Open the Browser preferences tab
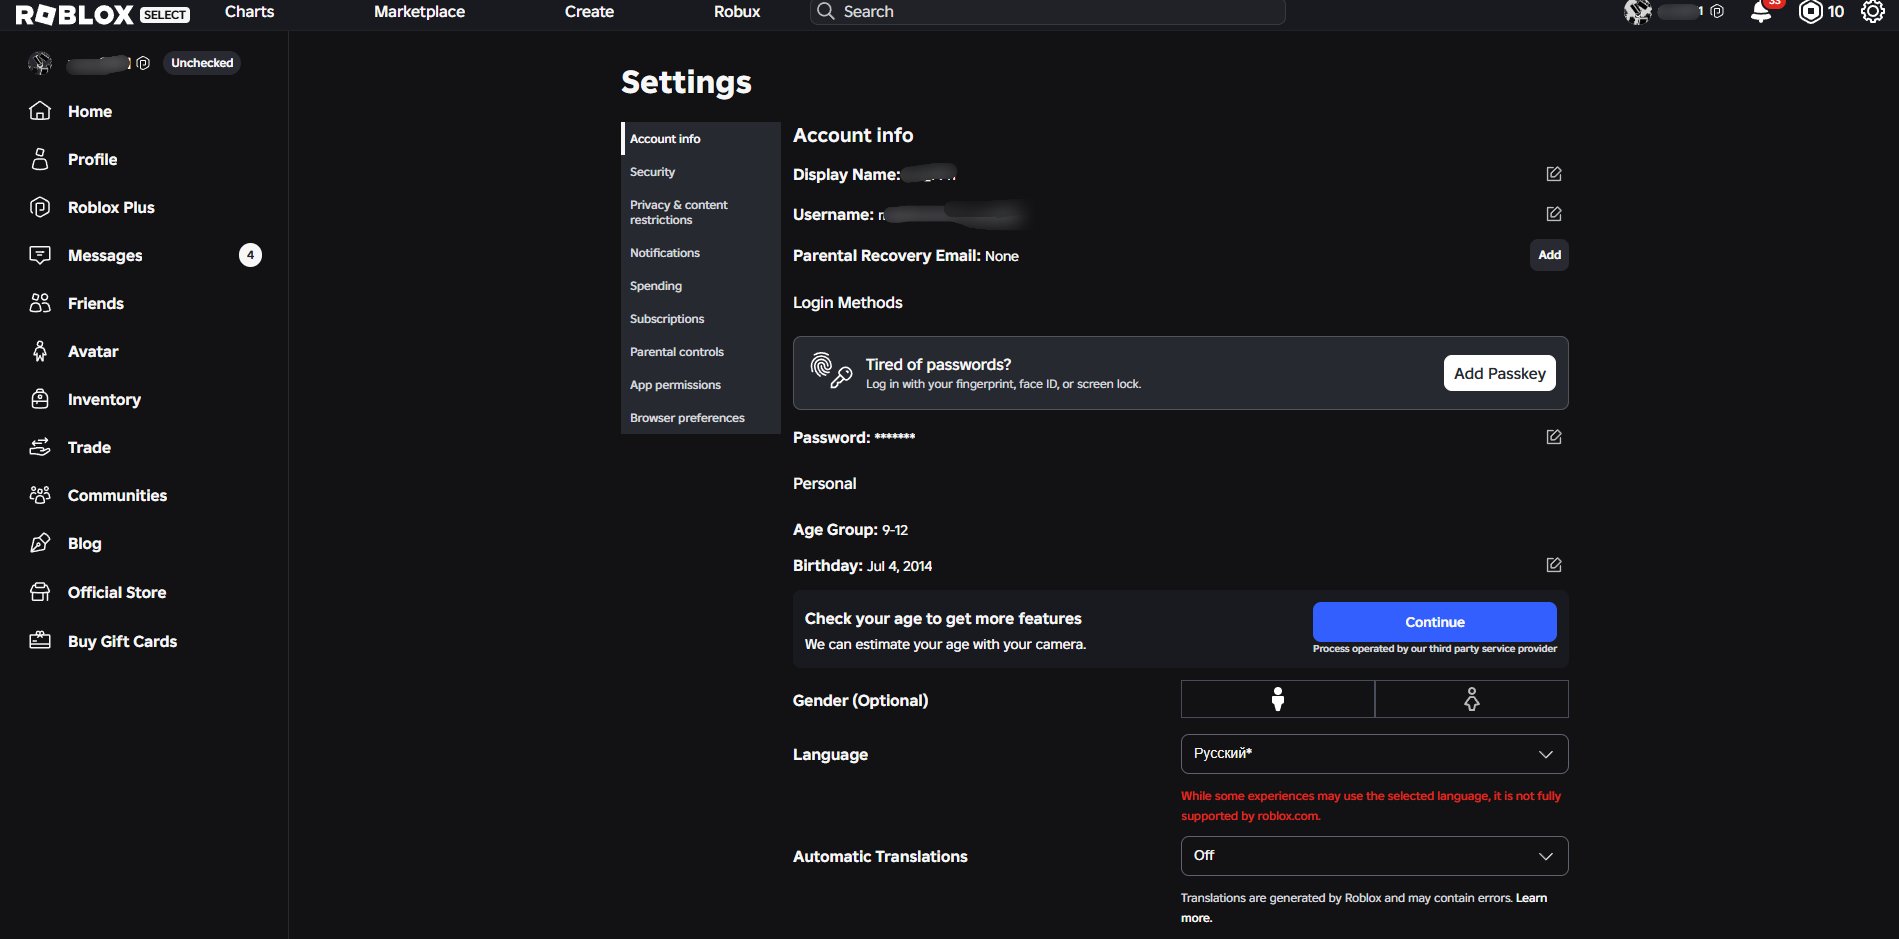 point(701,418)
